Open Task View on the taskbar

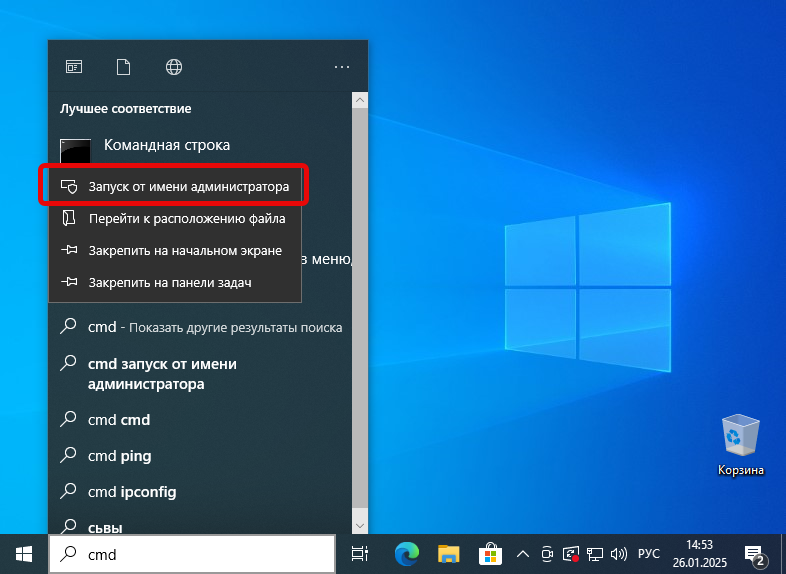(360, 553)
